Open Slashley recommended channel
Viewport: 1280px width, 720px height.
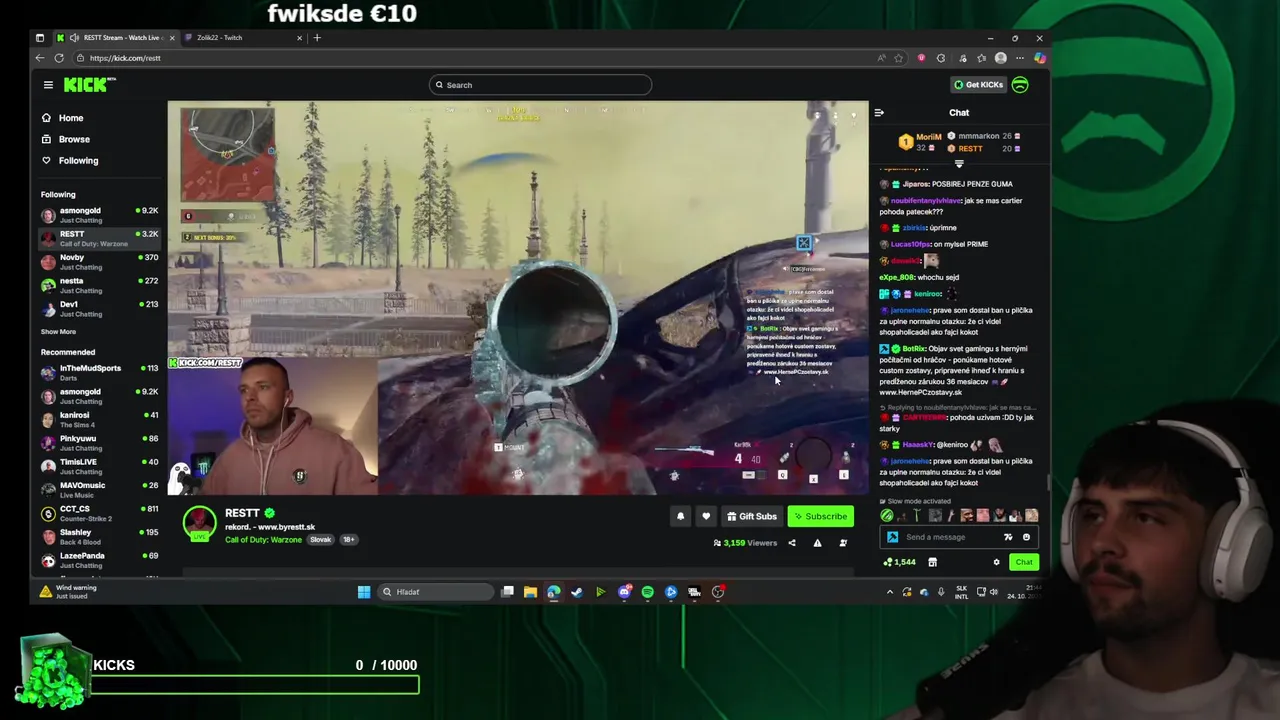pyautogui.click(x=99, y=536)
